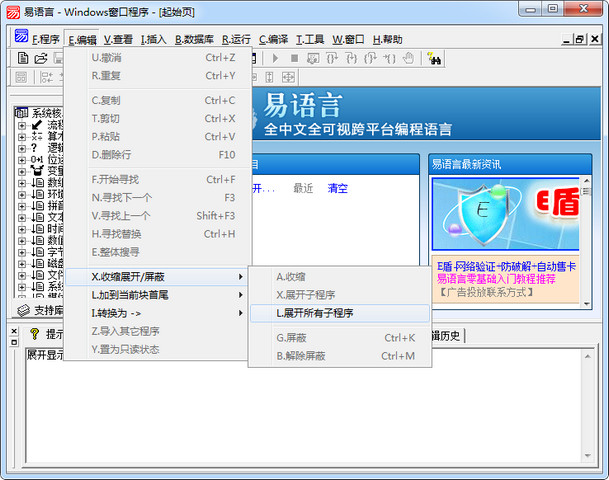Click Y.置为只读状态 menu entry
The width and height of the screenshot is (609, 480).
click(157, 350)
